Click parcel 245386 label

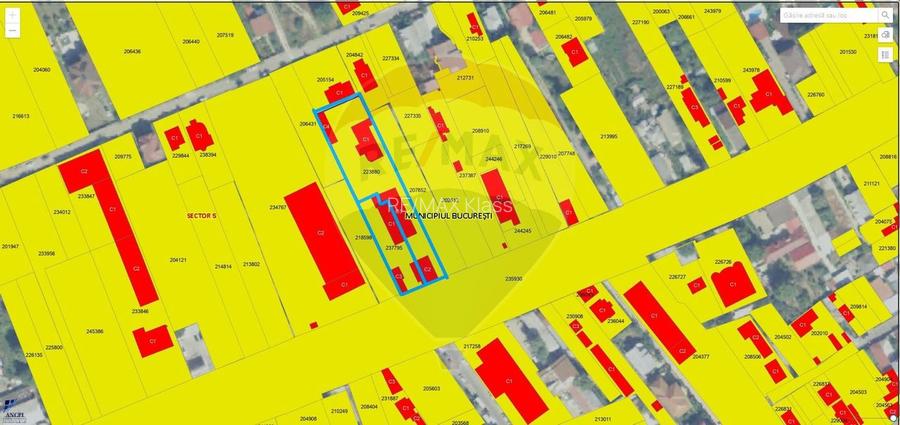coord(95,330)
